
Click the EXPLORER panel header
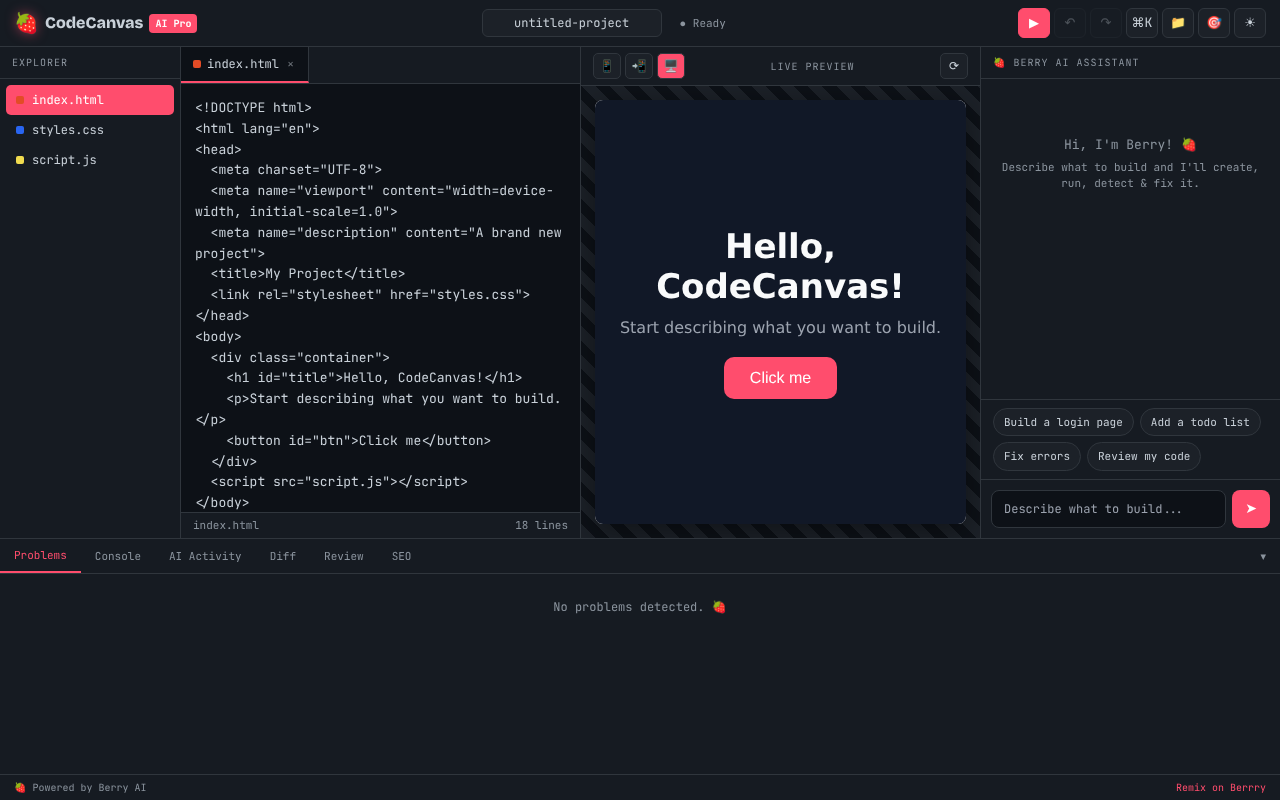(90, 63)
